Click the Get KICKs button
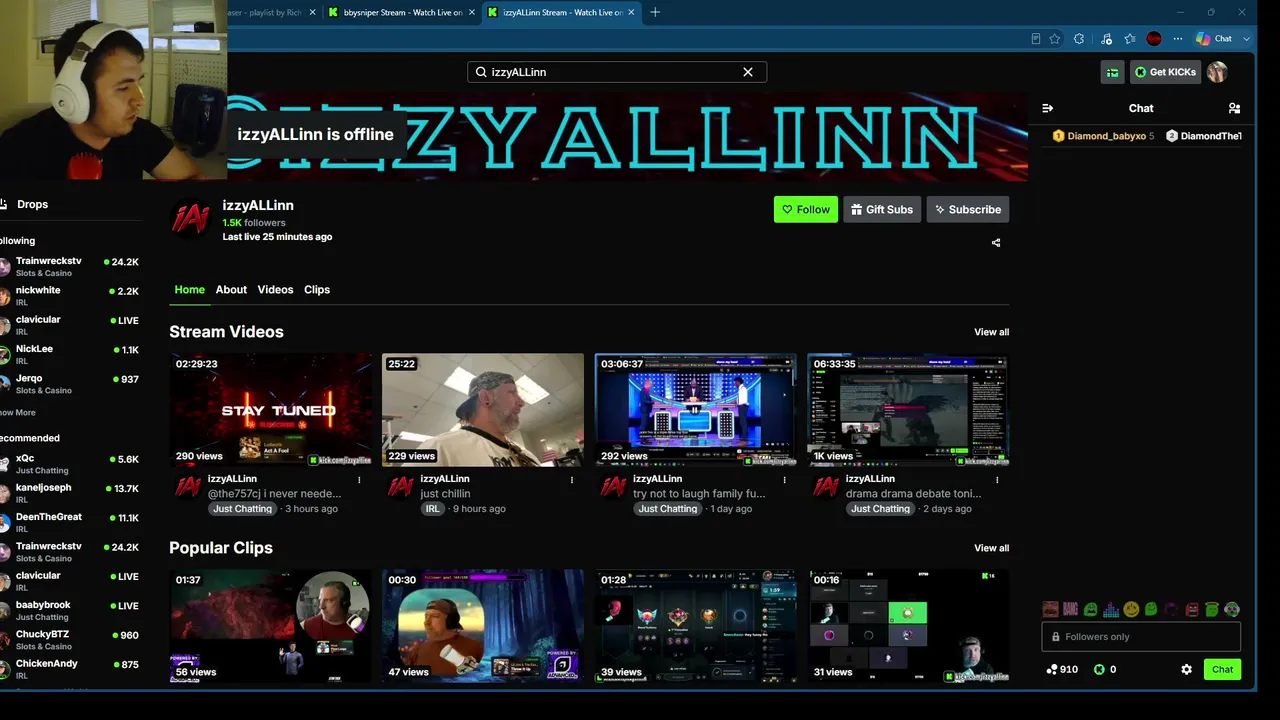The width and height of the screenshot is (1280, 720). click(1165, 72)
